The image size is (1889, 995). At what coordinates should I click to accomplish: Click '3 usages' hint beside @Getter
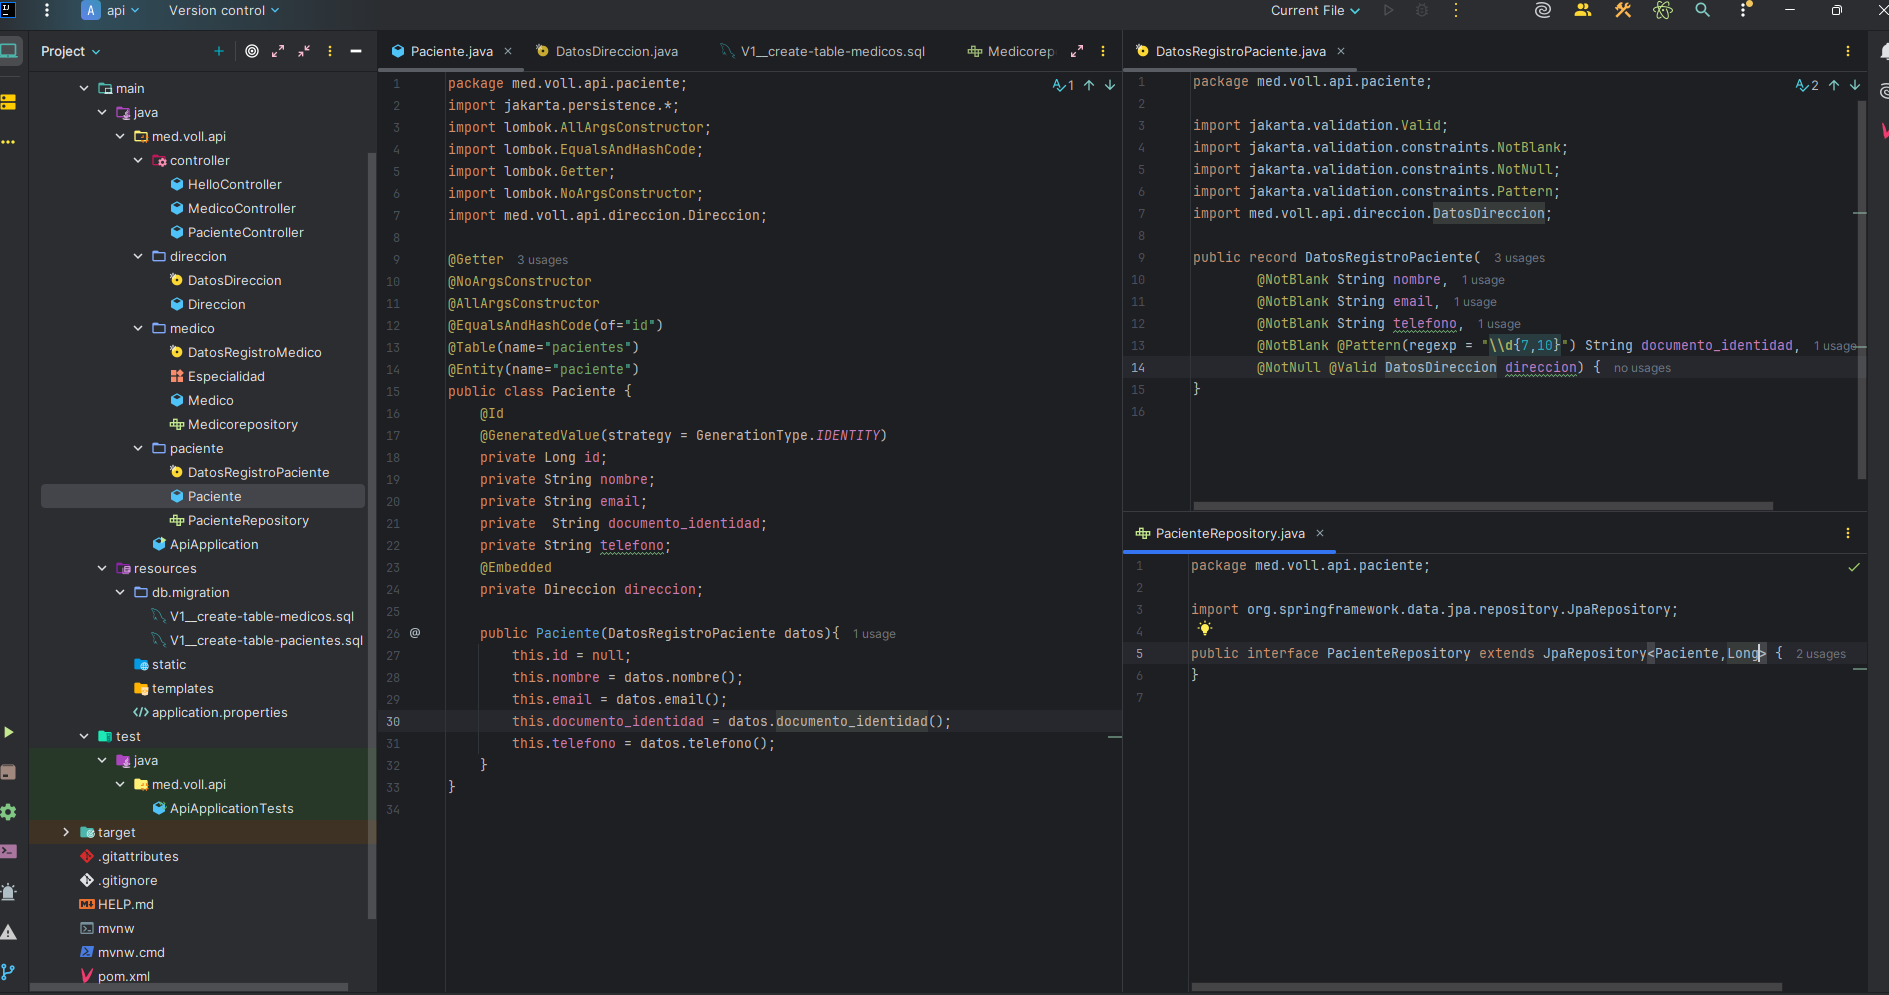tap(542, 260)
